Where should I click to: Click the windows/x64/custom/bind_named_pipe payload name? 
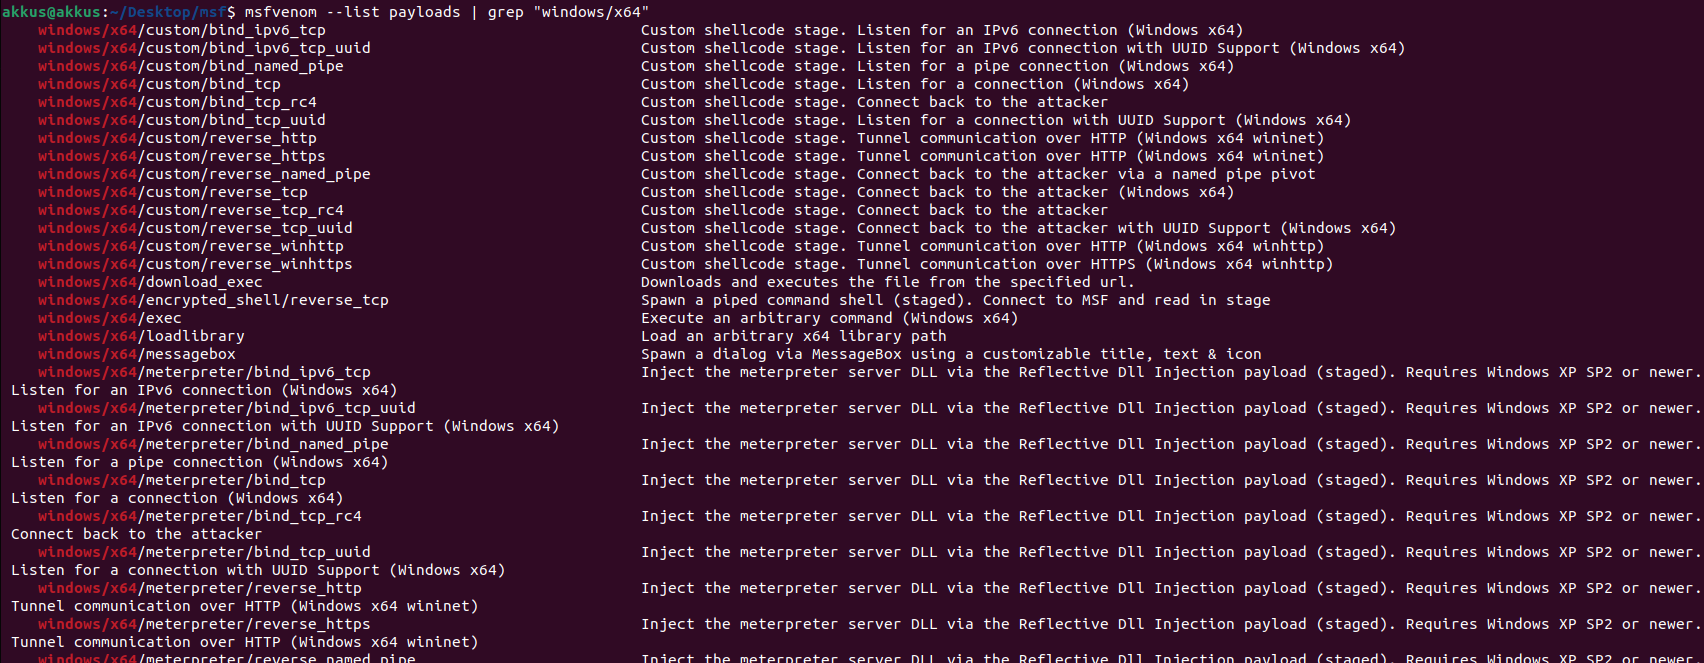coord(190,66)
